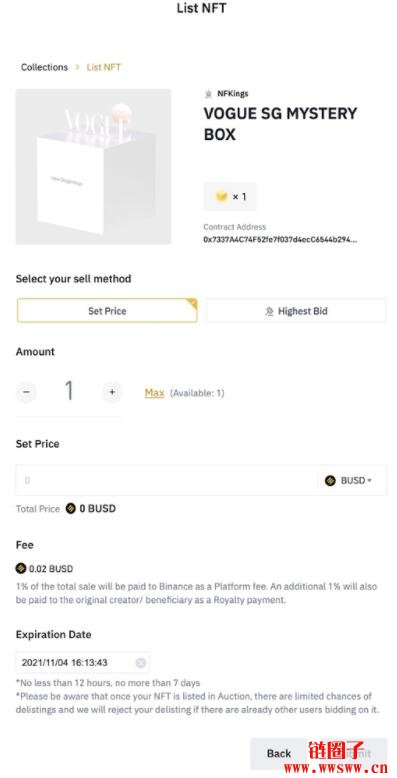Click the breadcrumb chevron separator after Collections
Image resolution: width=397 pixels, height=778 pixels.
77,67
